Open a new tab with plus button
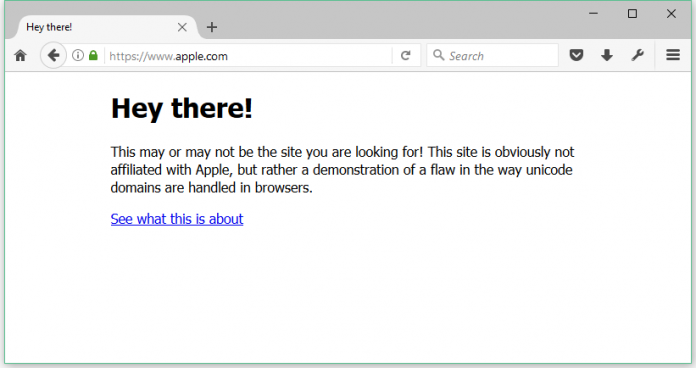696x368 pixels. [x=212, y=27]
